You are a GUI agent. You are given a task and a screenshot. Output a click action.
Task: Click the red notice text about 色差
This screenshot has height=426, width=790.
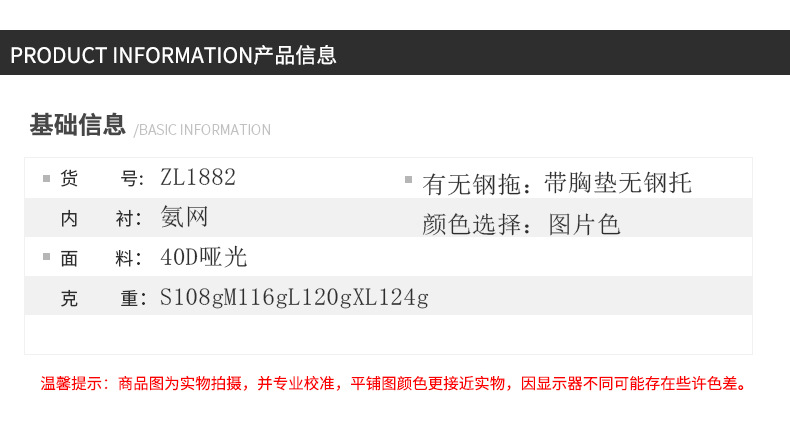tap(432, 383)
